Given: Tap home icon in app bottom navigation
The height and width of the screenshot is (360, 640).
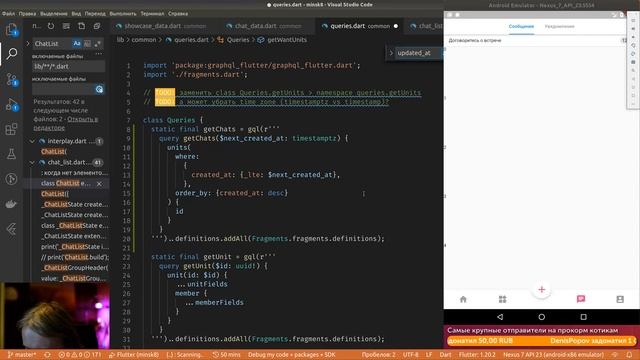Looking at the screenshot, I should pos(463,299).
